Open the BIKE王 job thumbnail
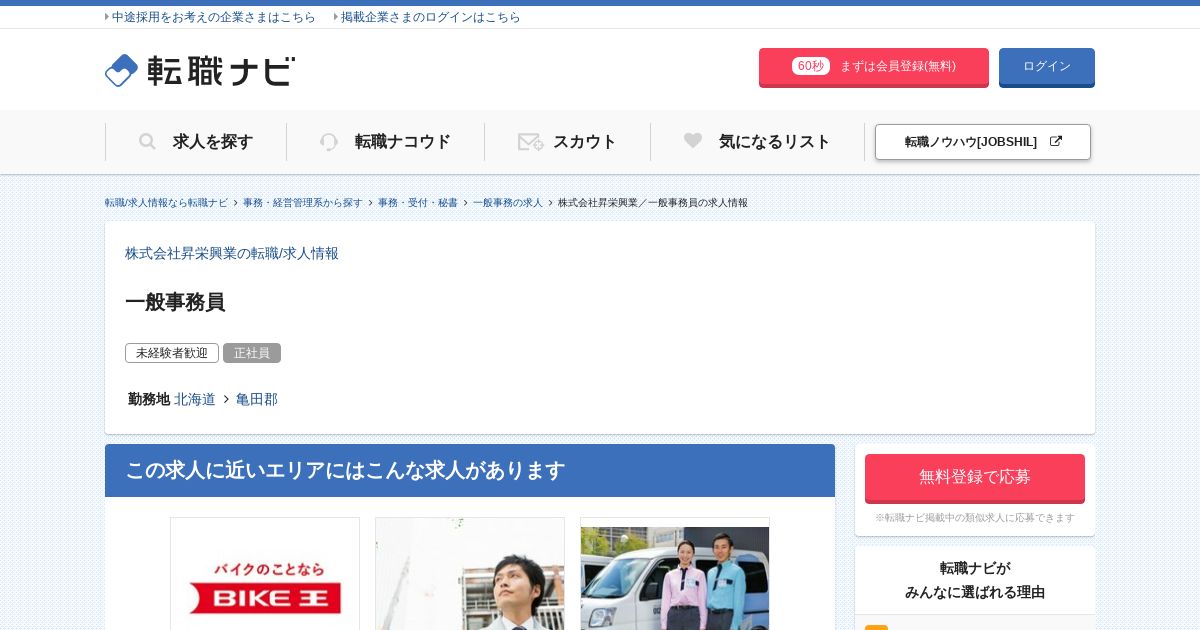 click(x=265, y=574)
